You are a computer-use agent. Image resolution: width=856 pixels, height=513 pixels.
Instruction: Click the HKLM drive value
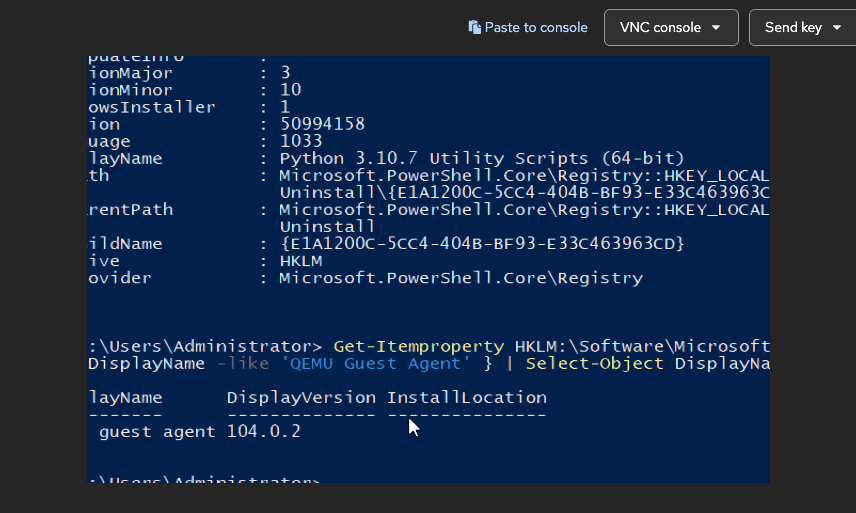tap(301, 261)
